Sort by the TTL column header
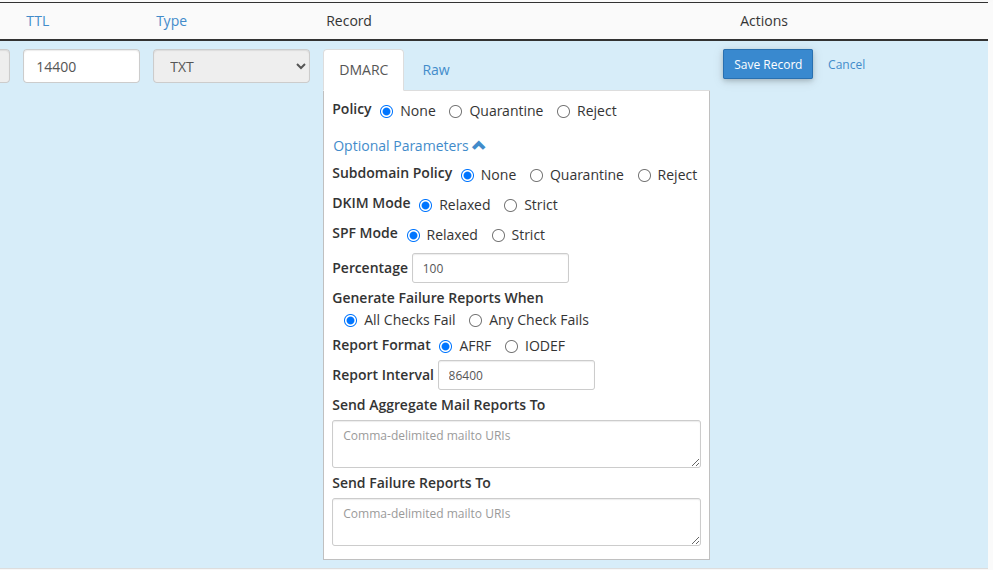 pyautogui.click(x=37, y=21)
